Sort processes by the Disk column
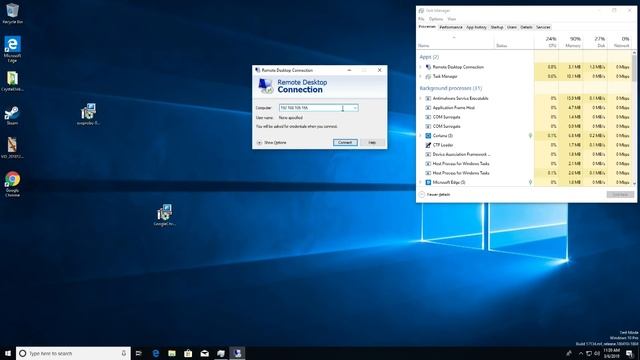 pyautogui.click(x=596, y=42)
